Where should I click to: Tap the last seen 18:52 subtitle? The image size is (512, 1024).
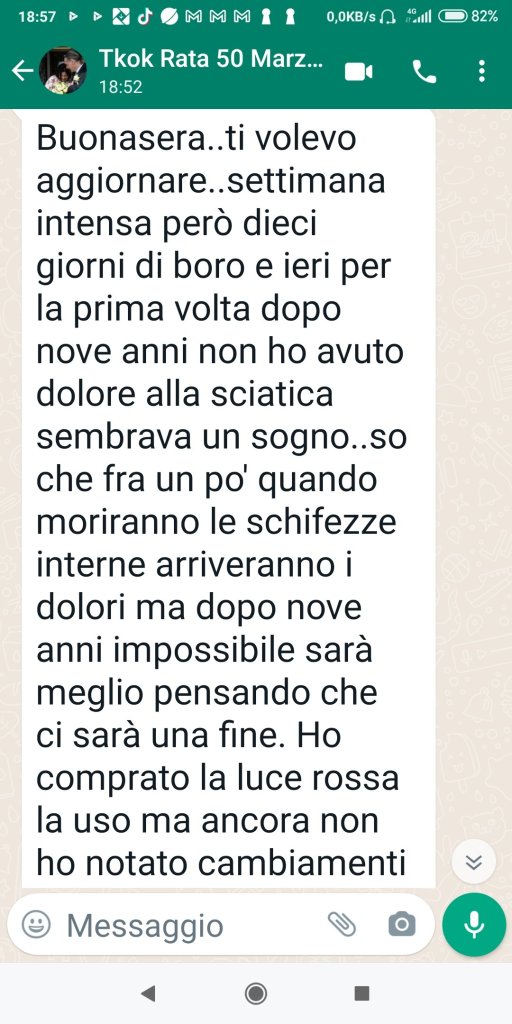pyautogui.click(x=120, y=87)
